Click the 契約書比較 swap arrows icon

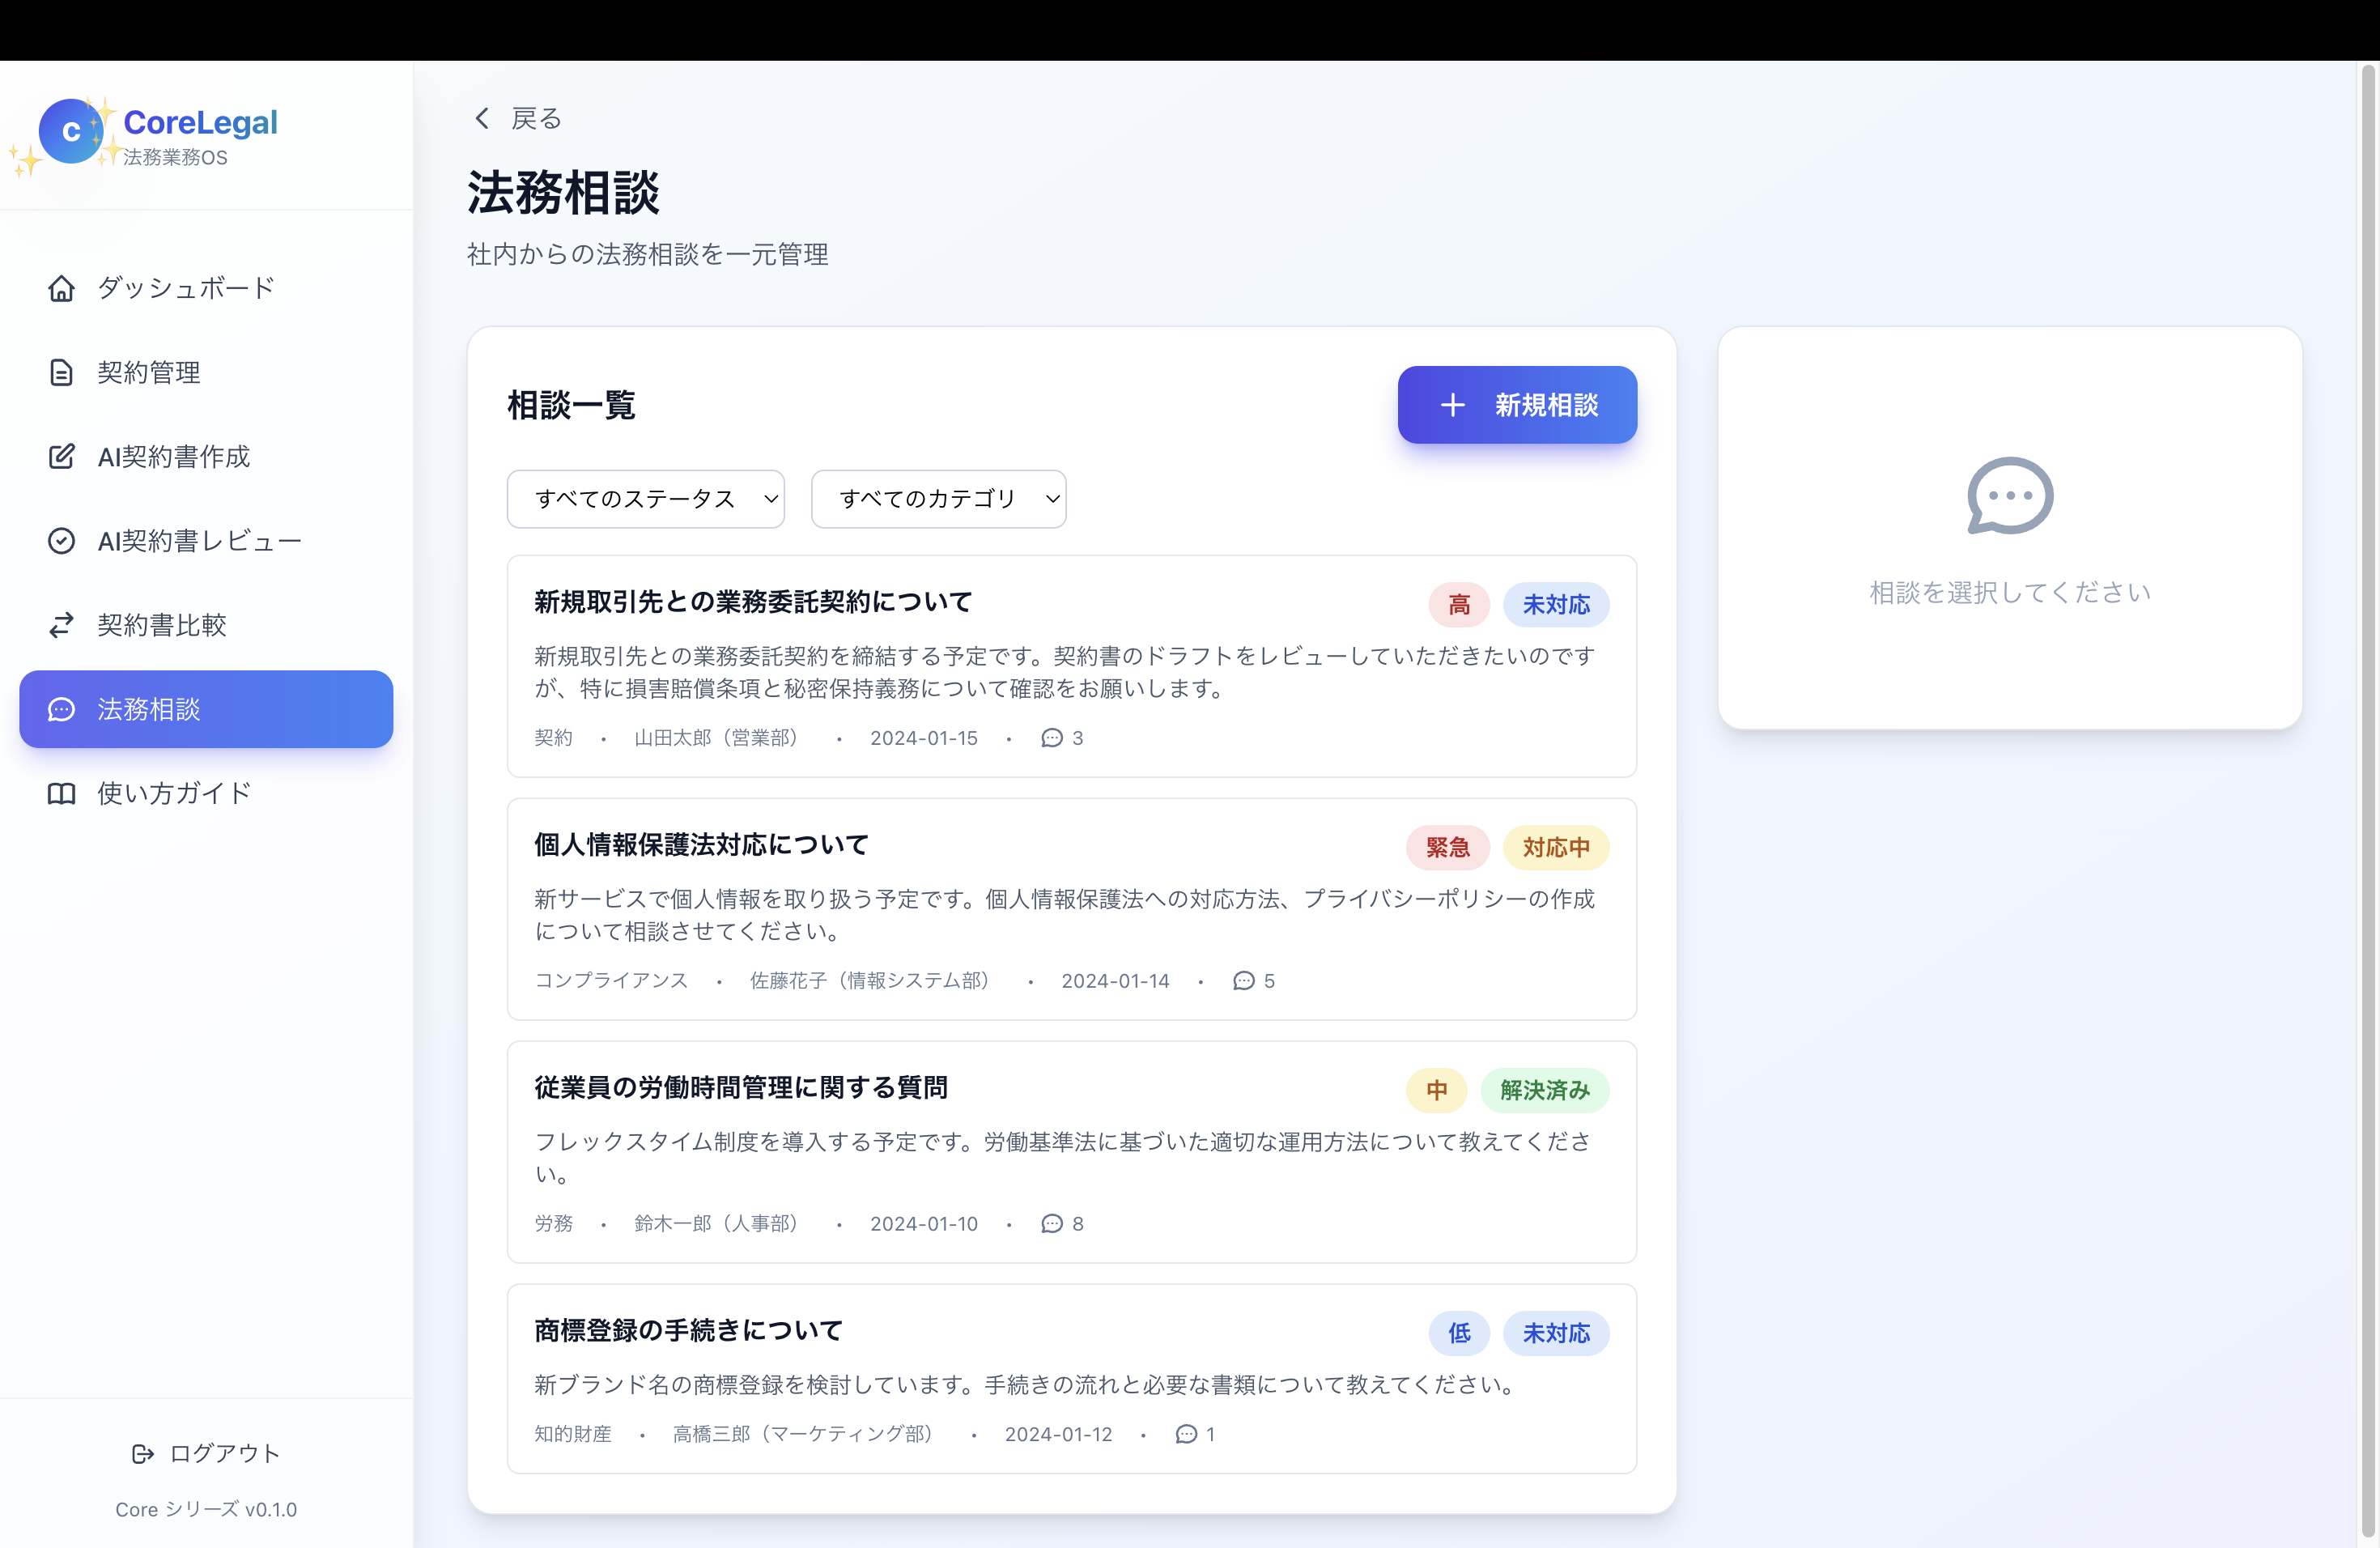61,625
